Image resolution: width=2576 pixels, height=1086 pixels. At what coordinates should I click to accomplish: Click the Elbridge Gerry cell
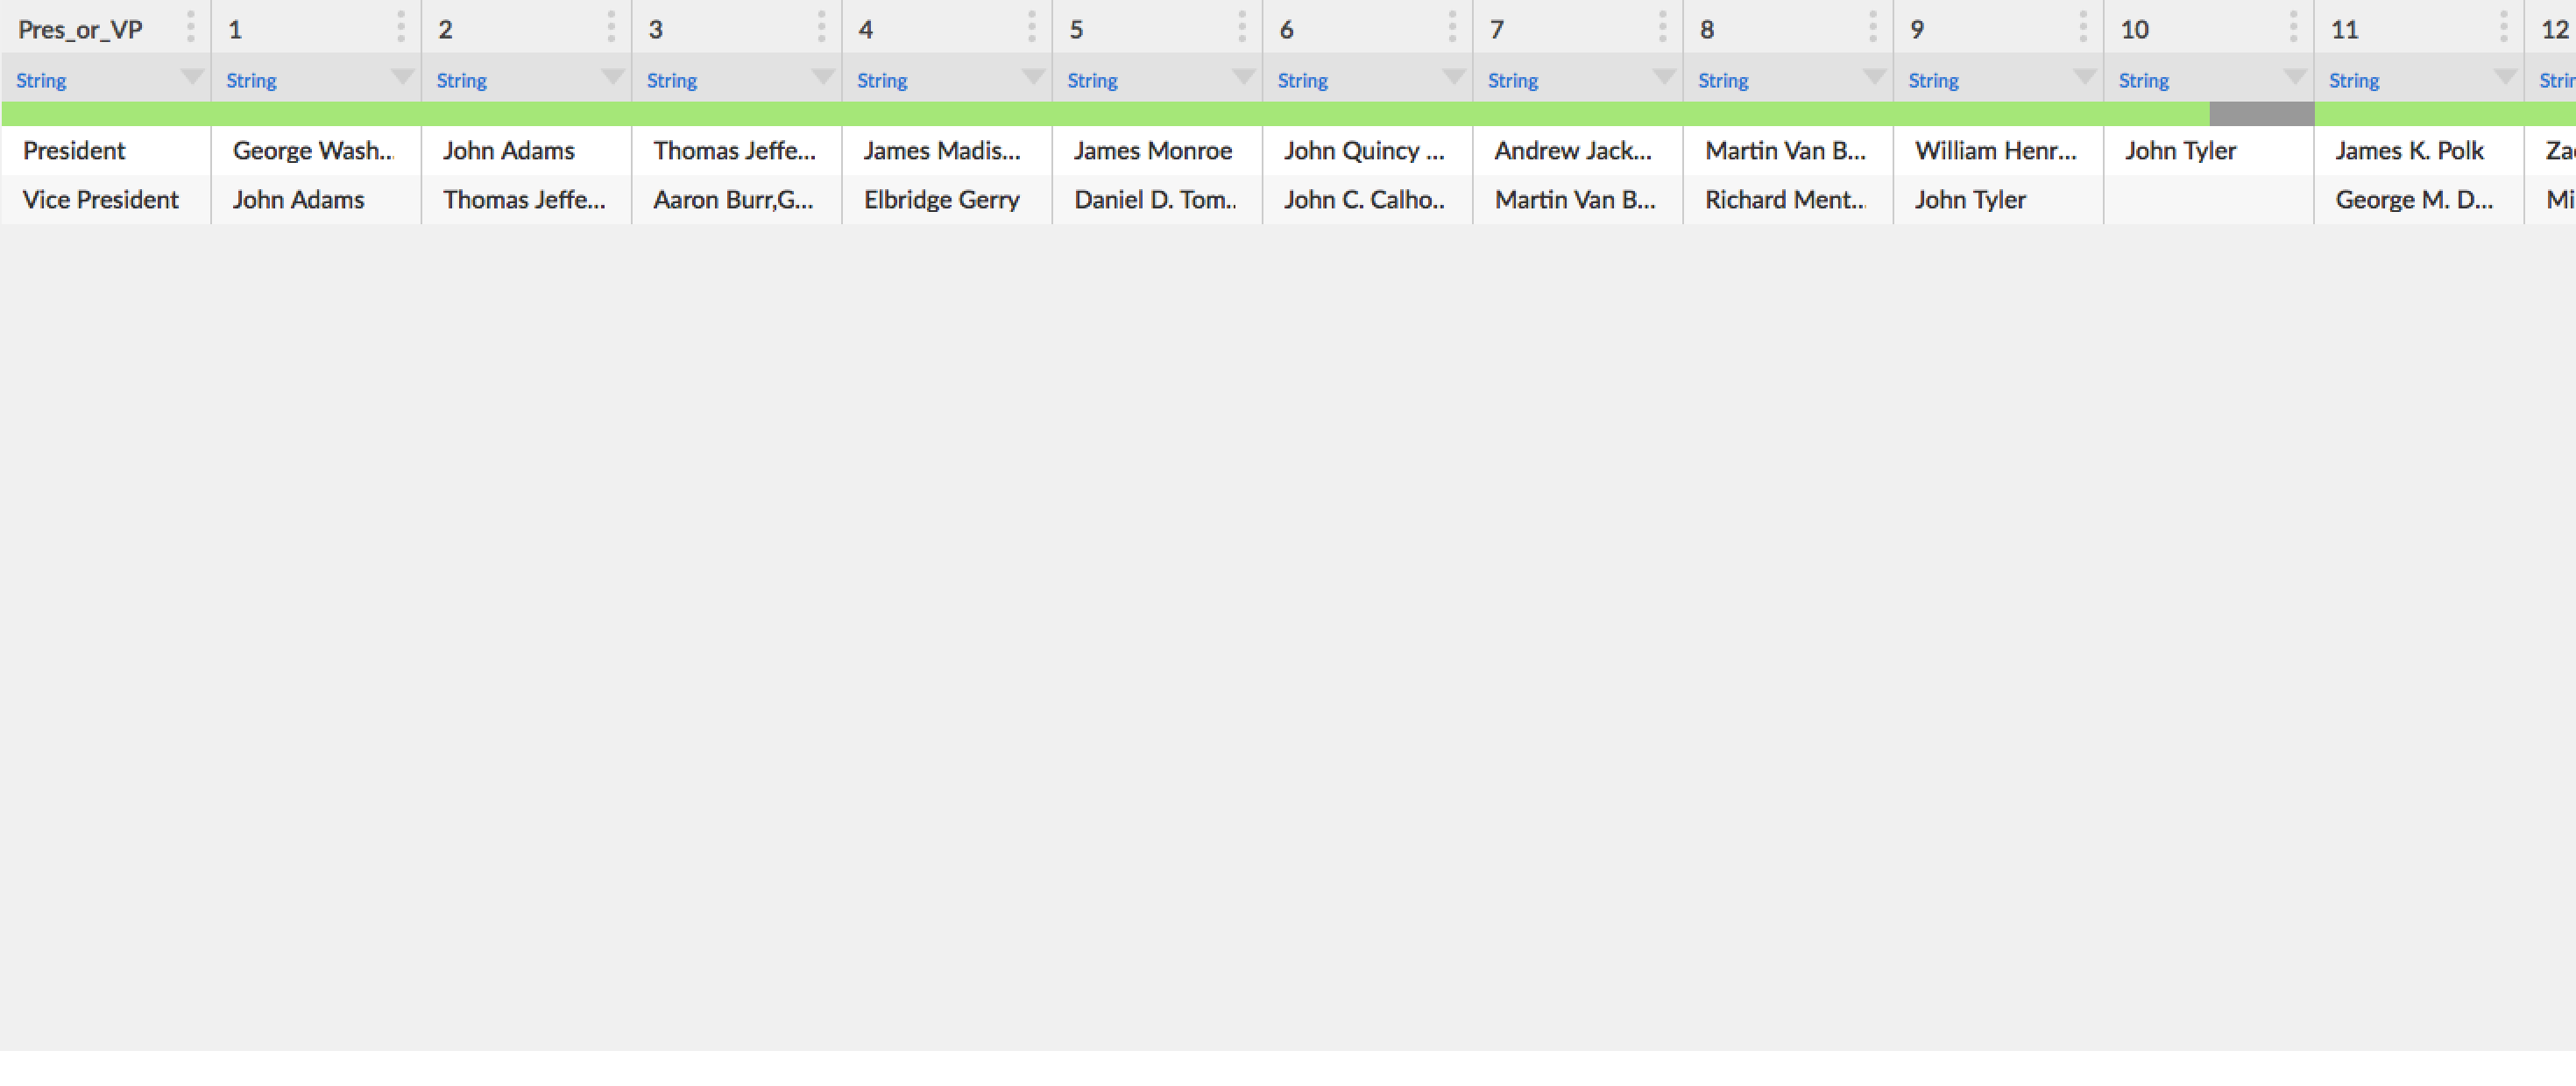pos(941,200)
